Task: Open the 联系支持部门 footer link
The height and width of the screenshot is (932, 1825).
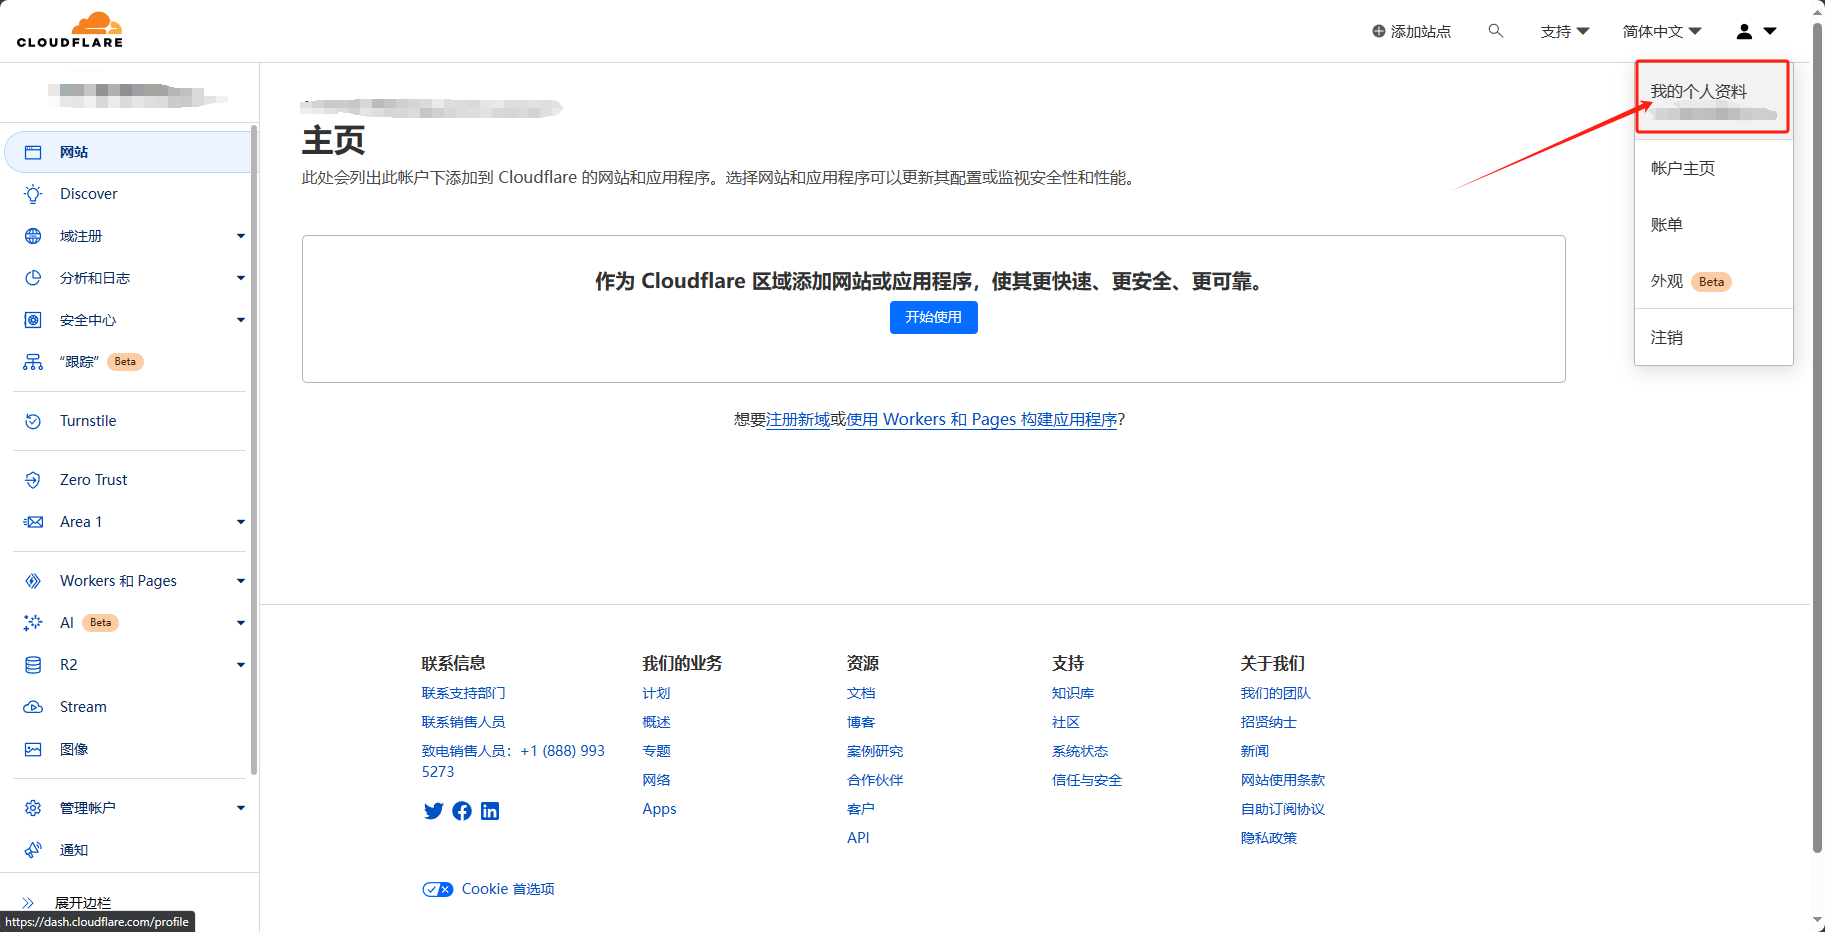Action: coord(463,693)
